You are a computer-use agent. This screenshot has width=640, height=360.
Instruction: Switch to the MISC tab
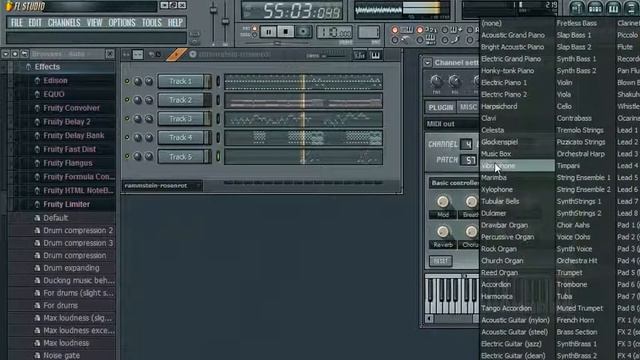[468, 107]
